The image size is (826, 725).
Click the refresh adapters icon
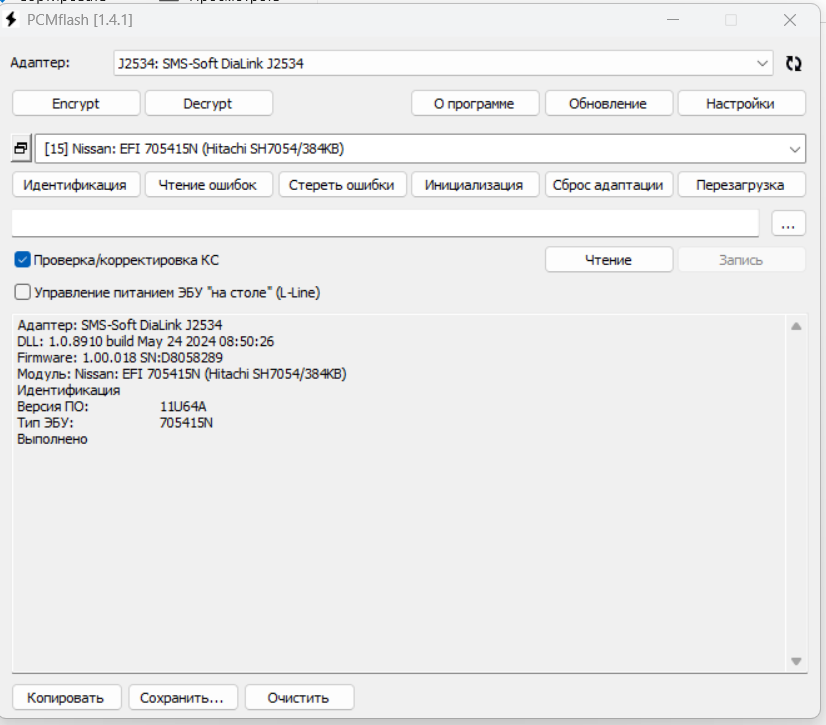[x=793, y=63]
